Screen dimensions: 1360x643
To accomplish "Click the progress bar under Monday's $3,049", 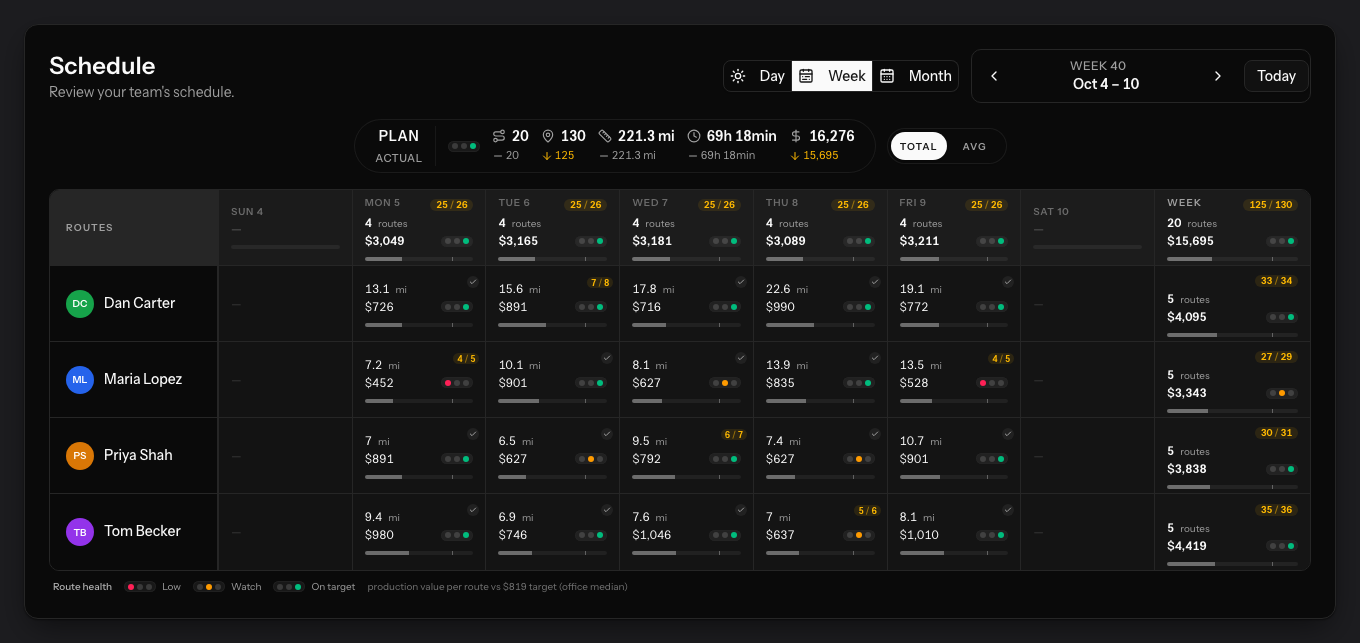I will click(x=419, y=259).
